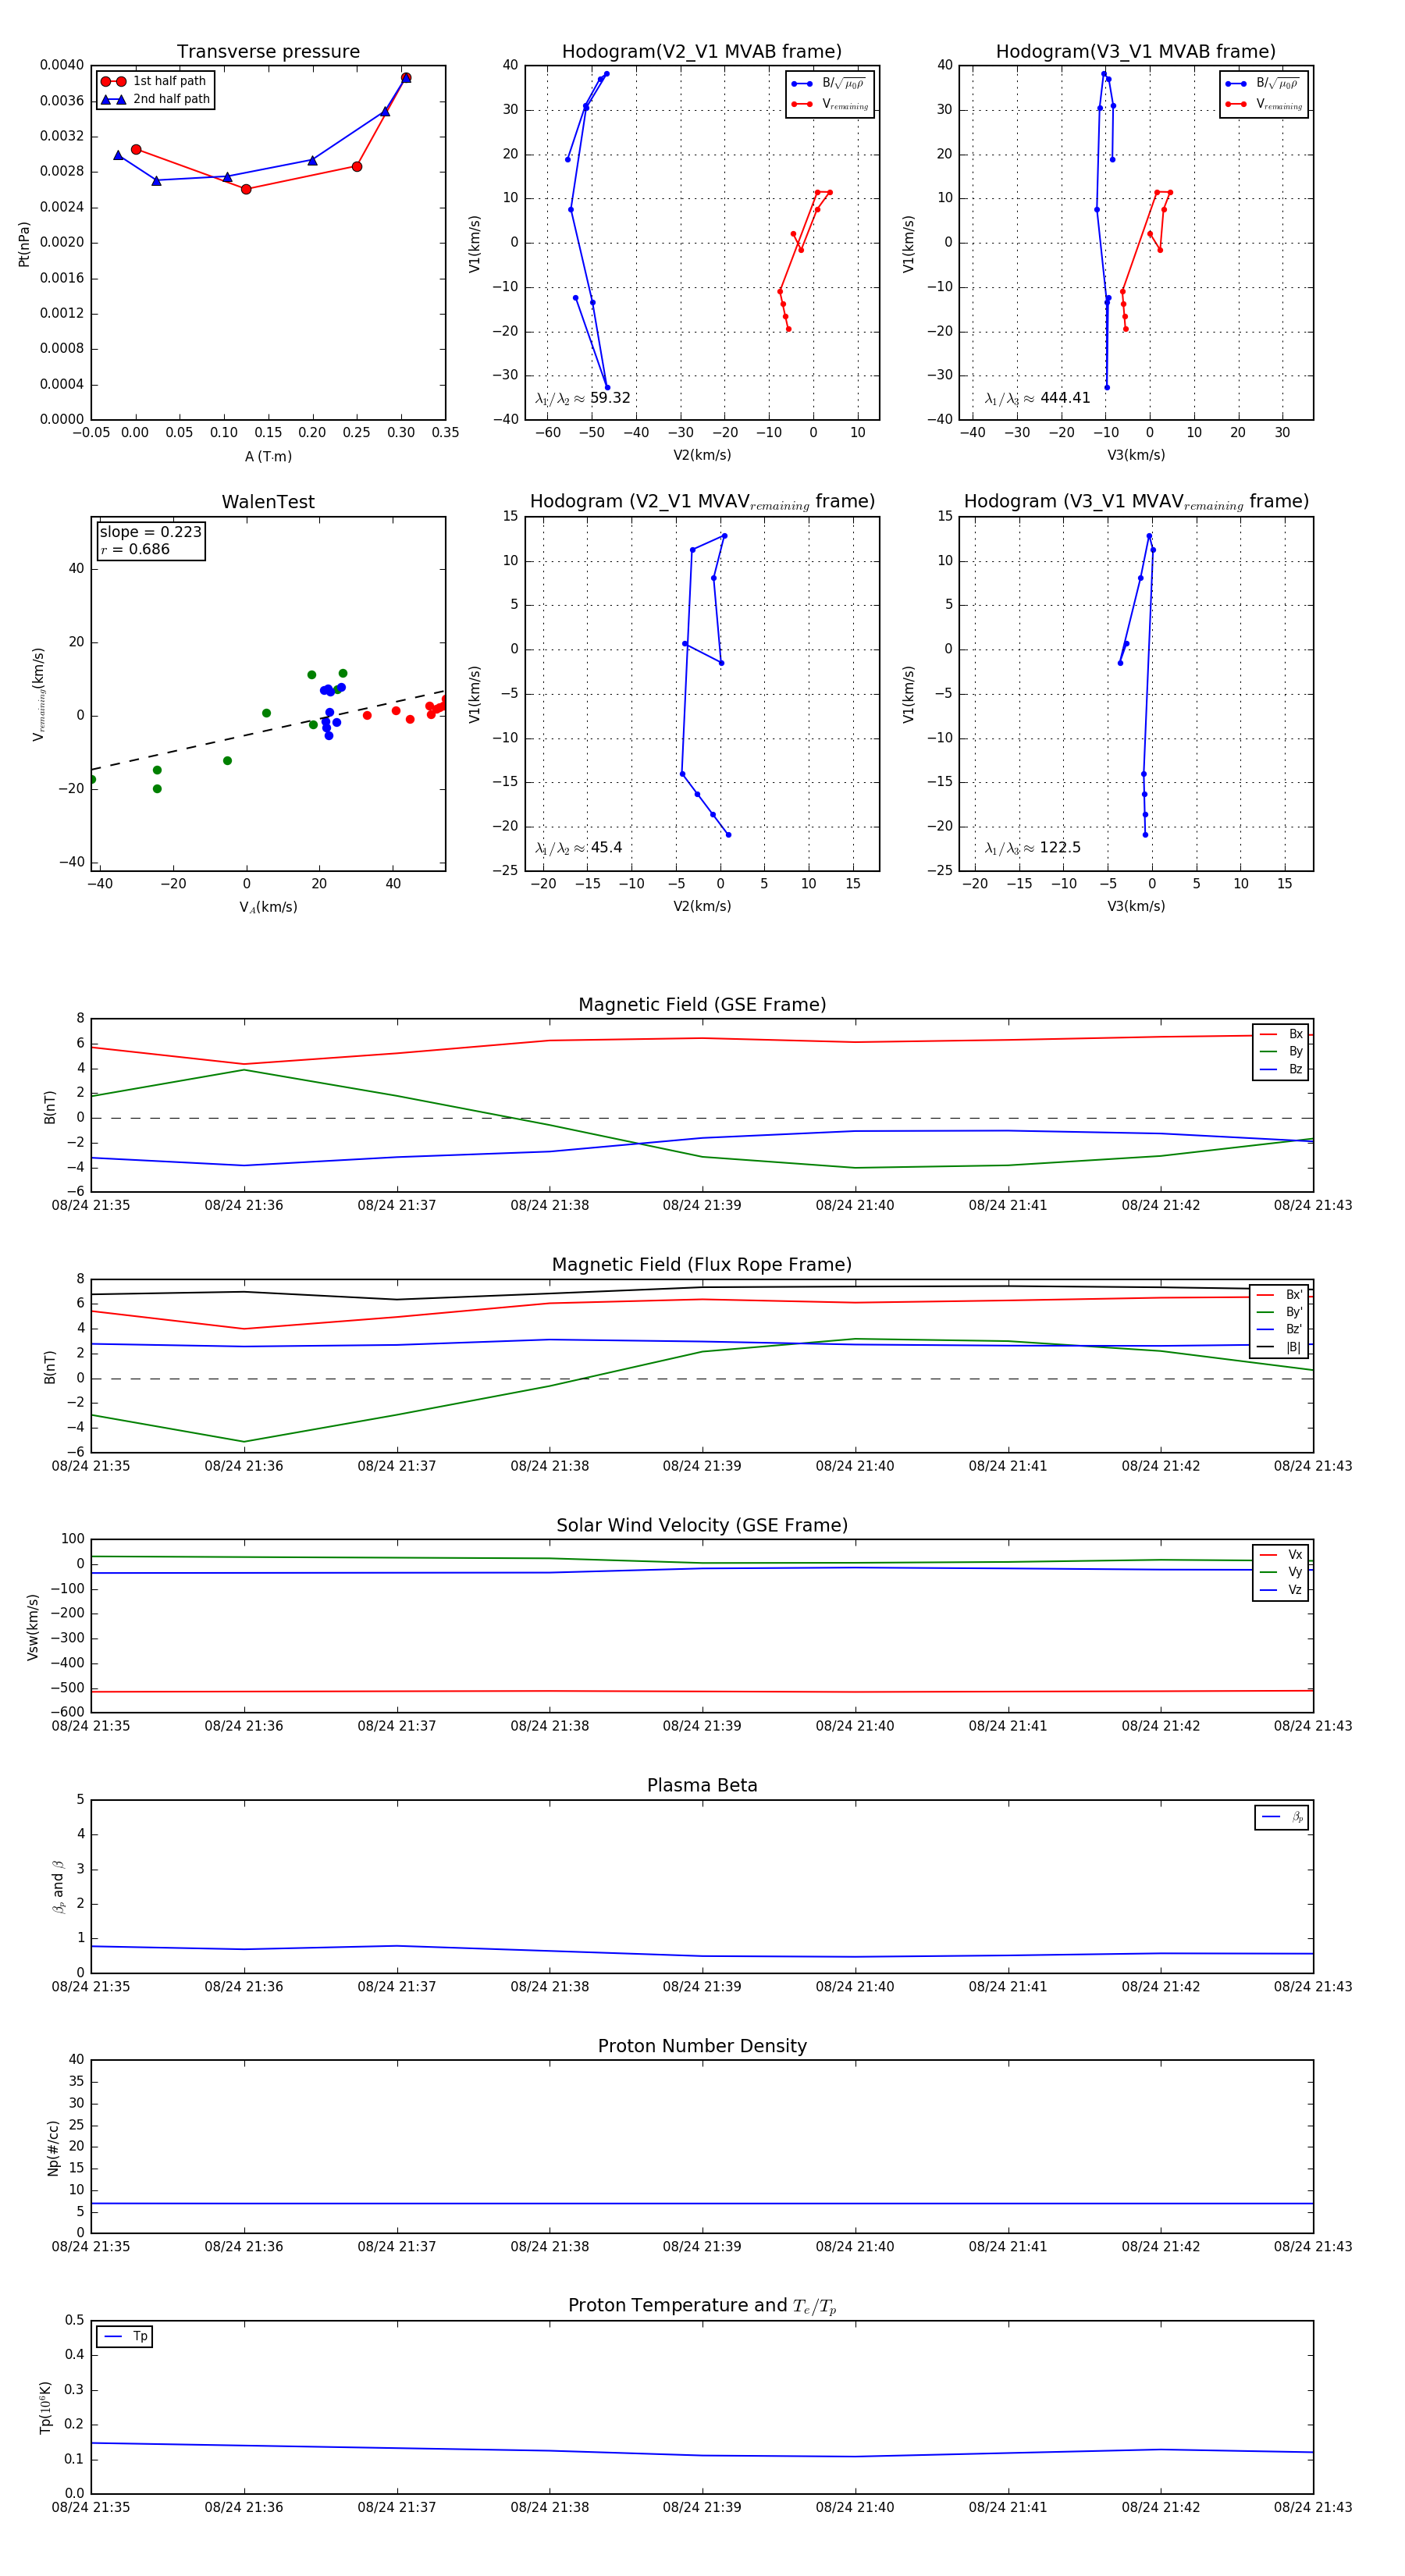Screen dimensions: 1405x2576
Task: Click the 'Pt(nPa)' y-axis label
Action: [x=24, y=243]
